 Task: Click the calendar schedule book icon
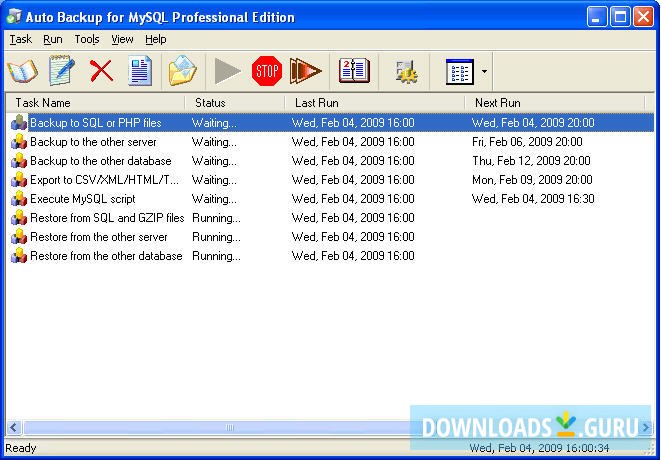pyautogui.click(x=354, y=70)
